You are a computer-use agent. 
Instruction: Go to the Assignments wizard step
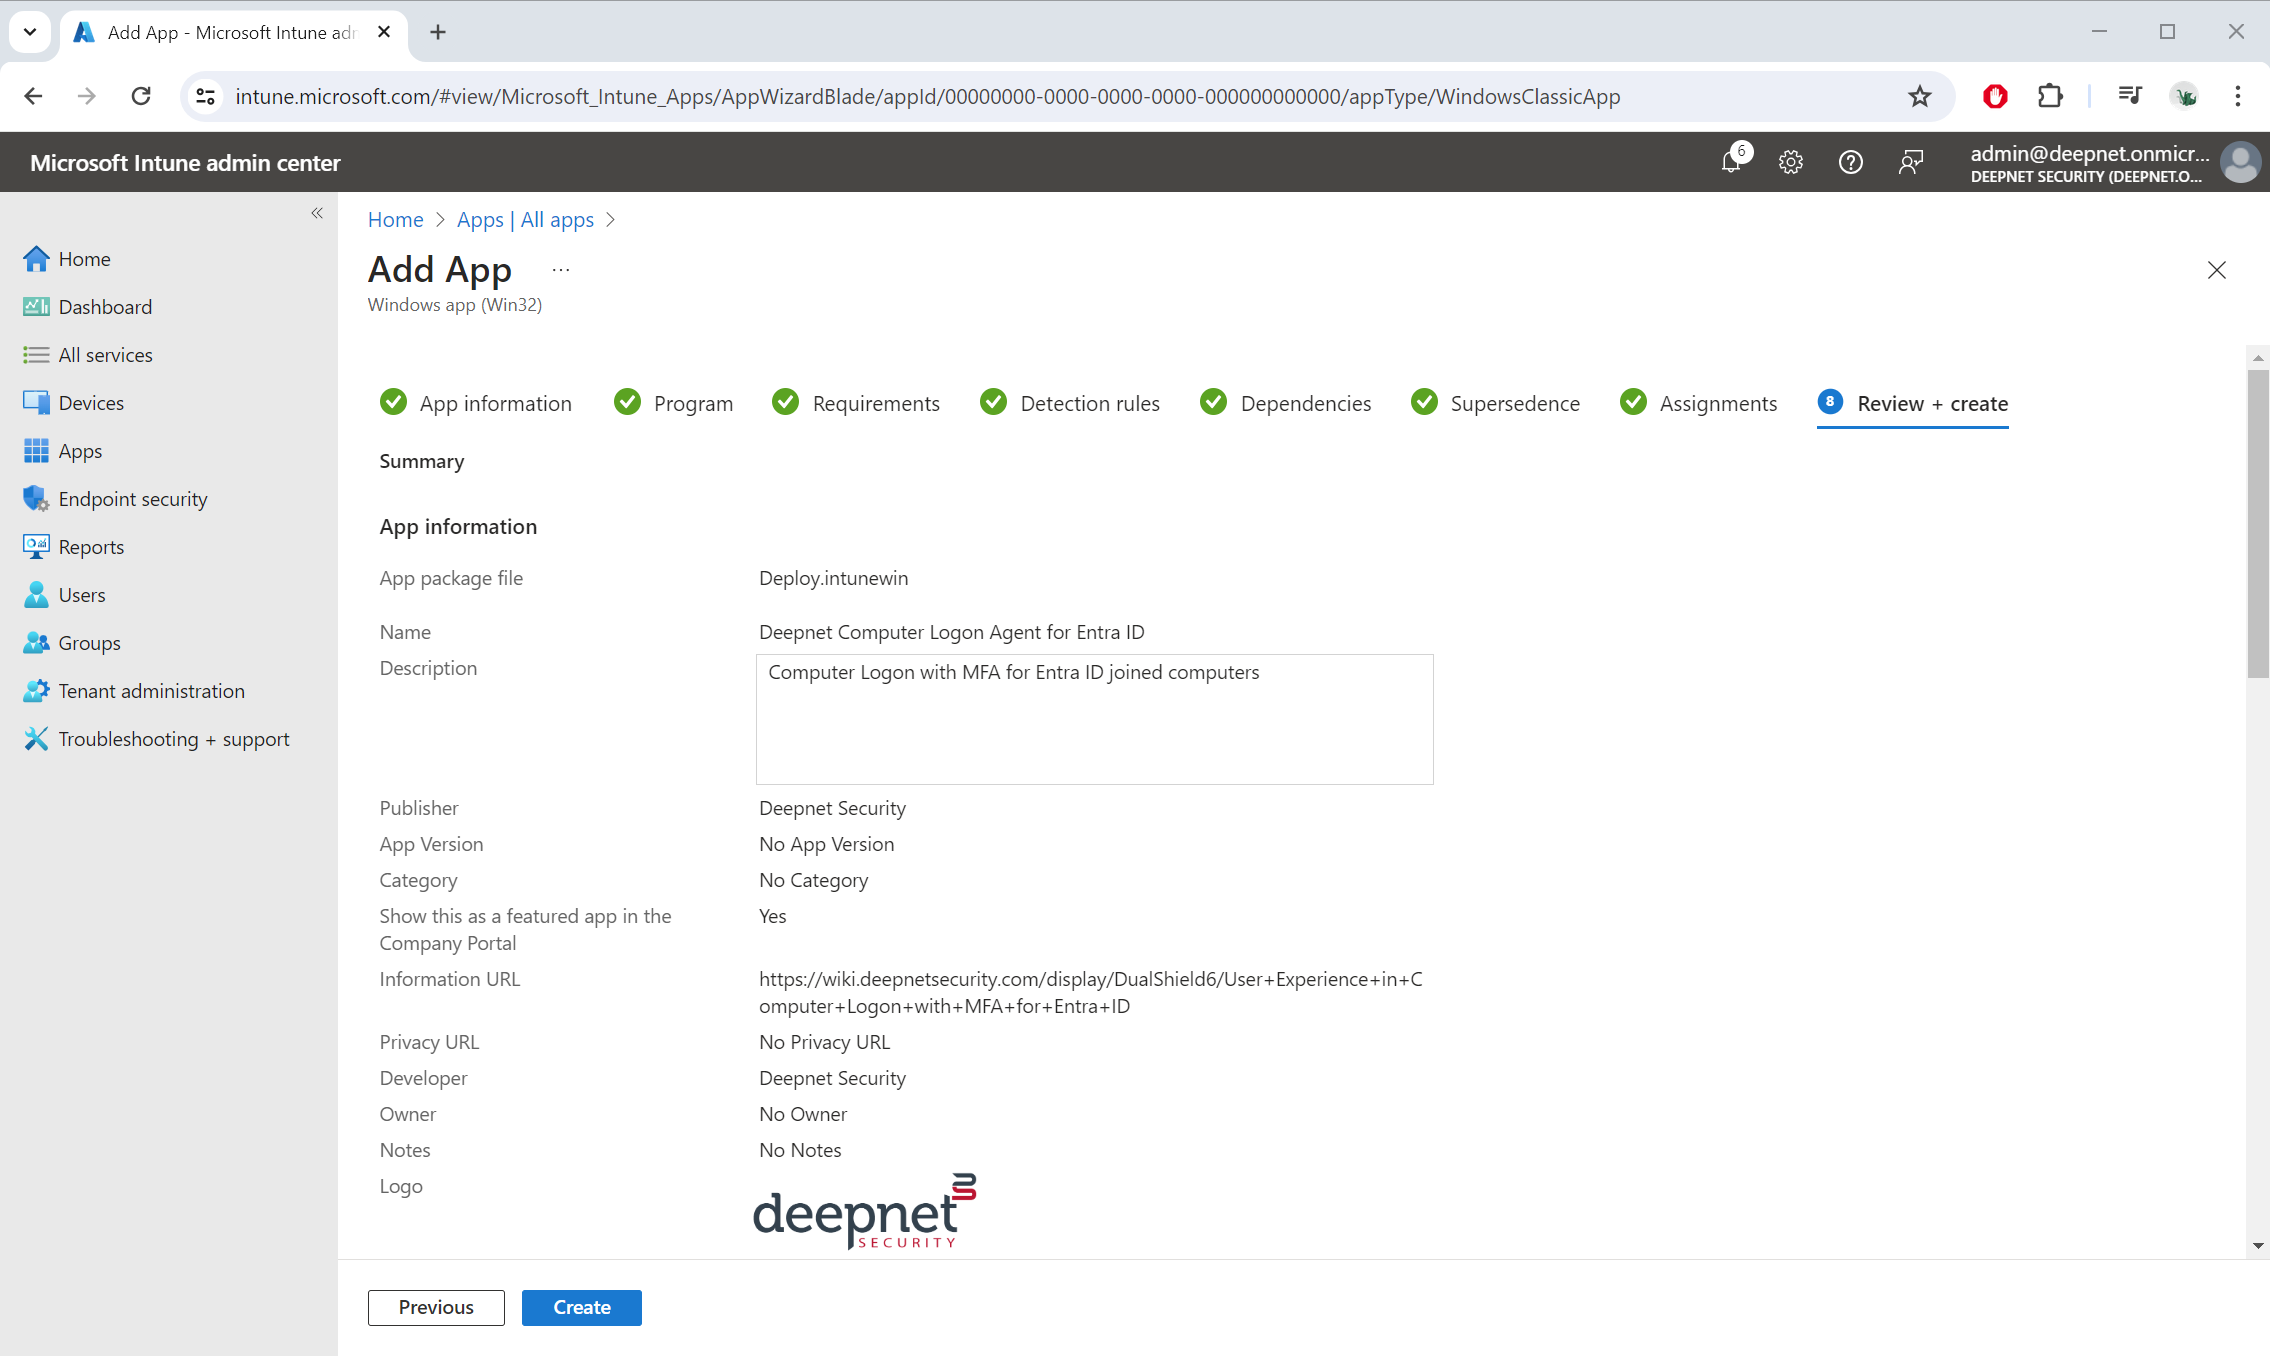pos(1717,403)
